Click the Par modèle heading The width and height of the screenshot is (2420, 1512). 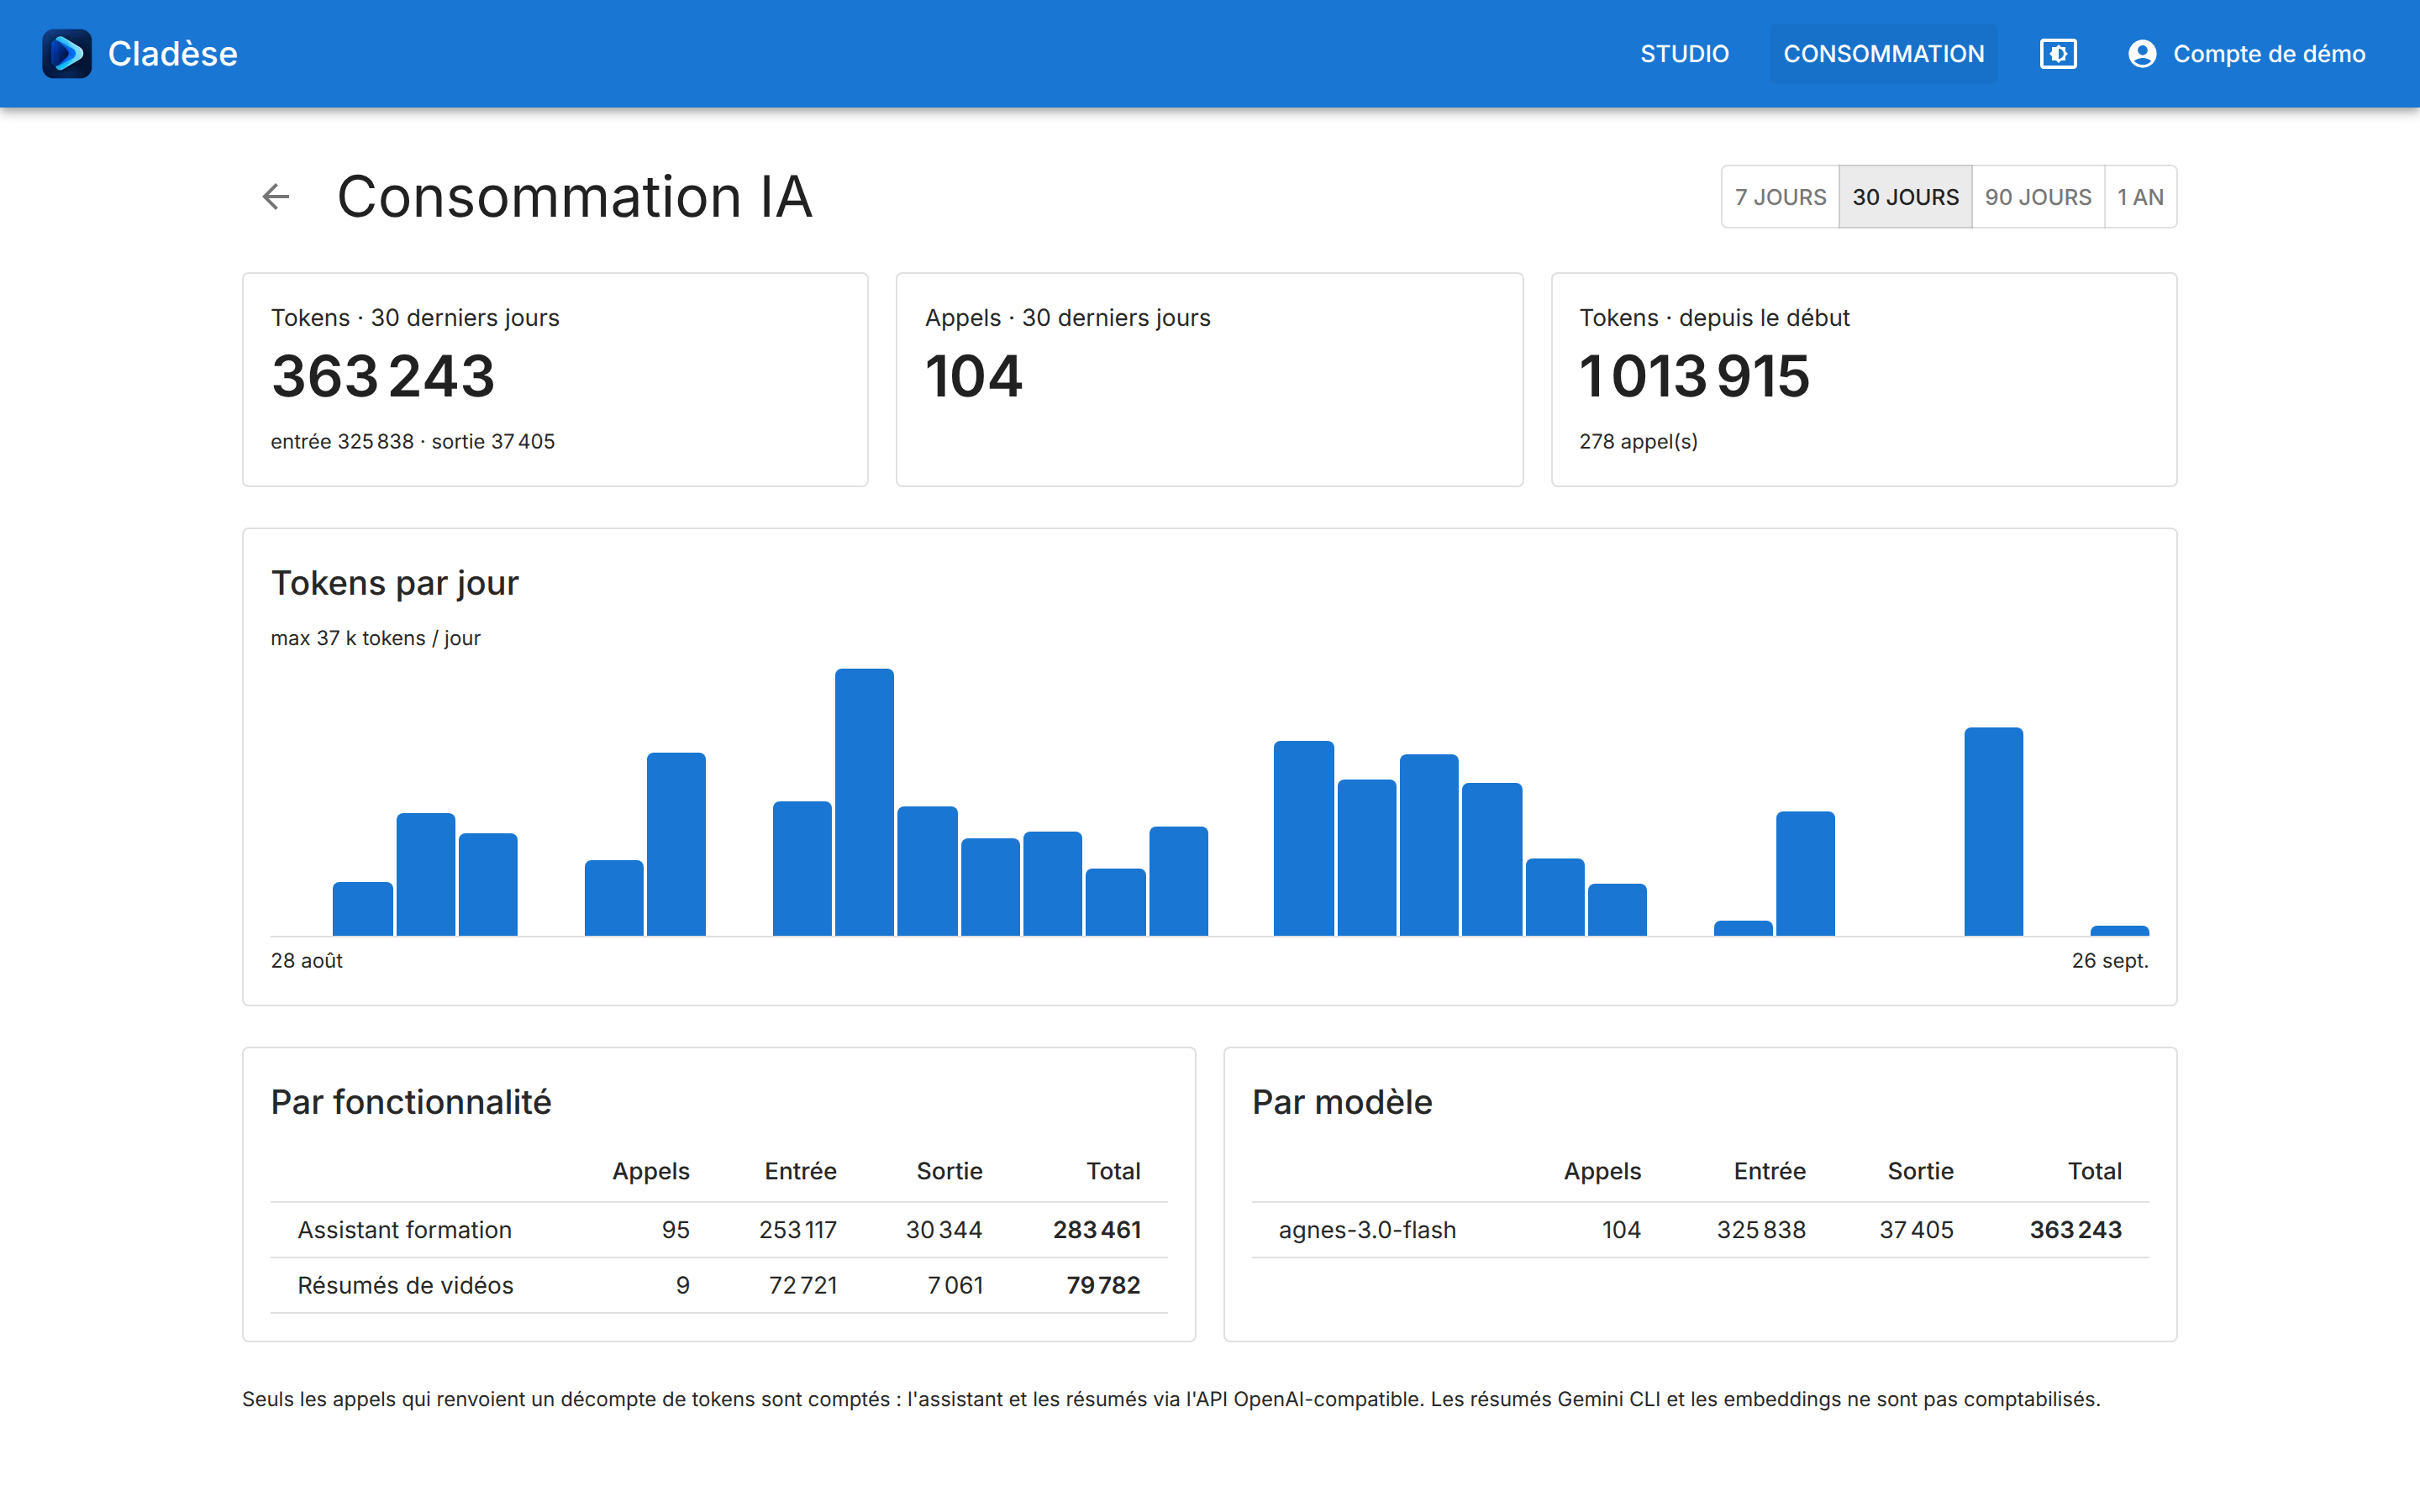[1342, 1102]
